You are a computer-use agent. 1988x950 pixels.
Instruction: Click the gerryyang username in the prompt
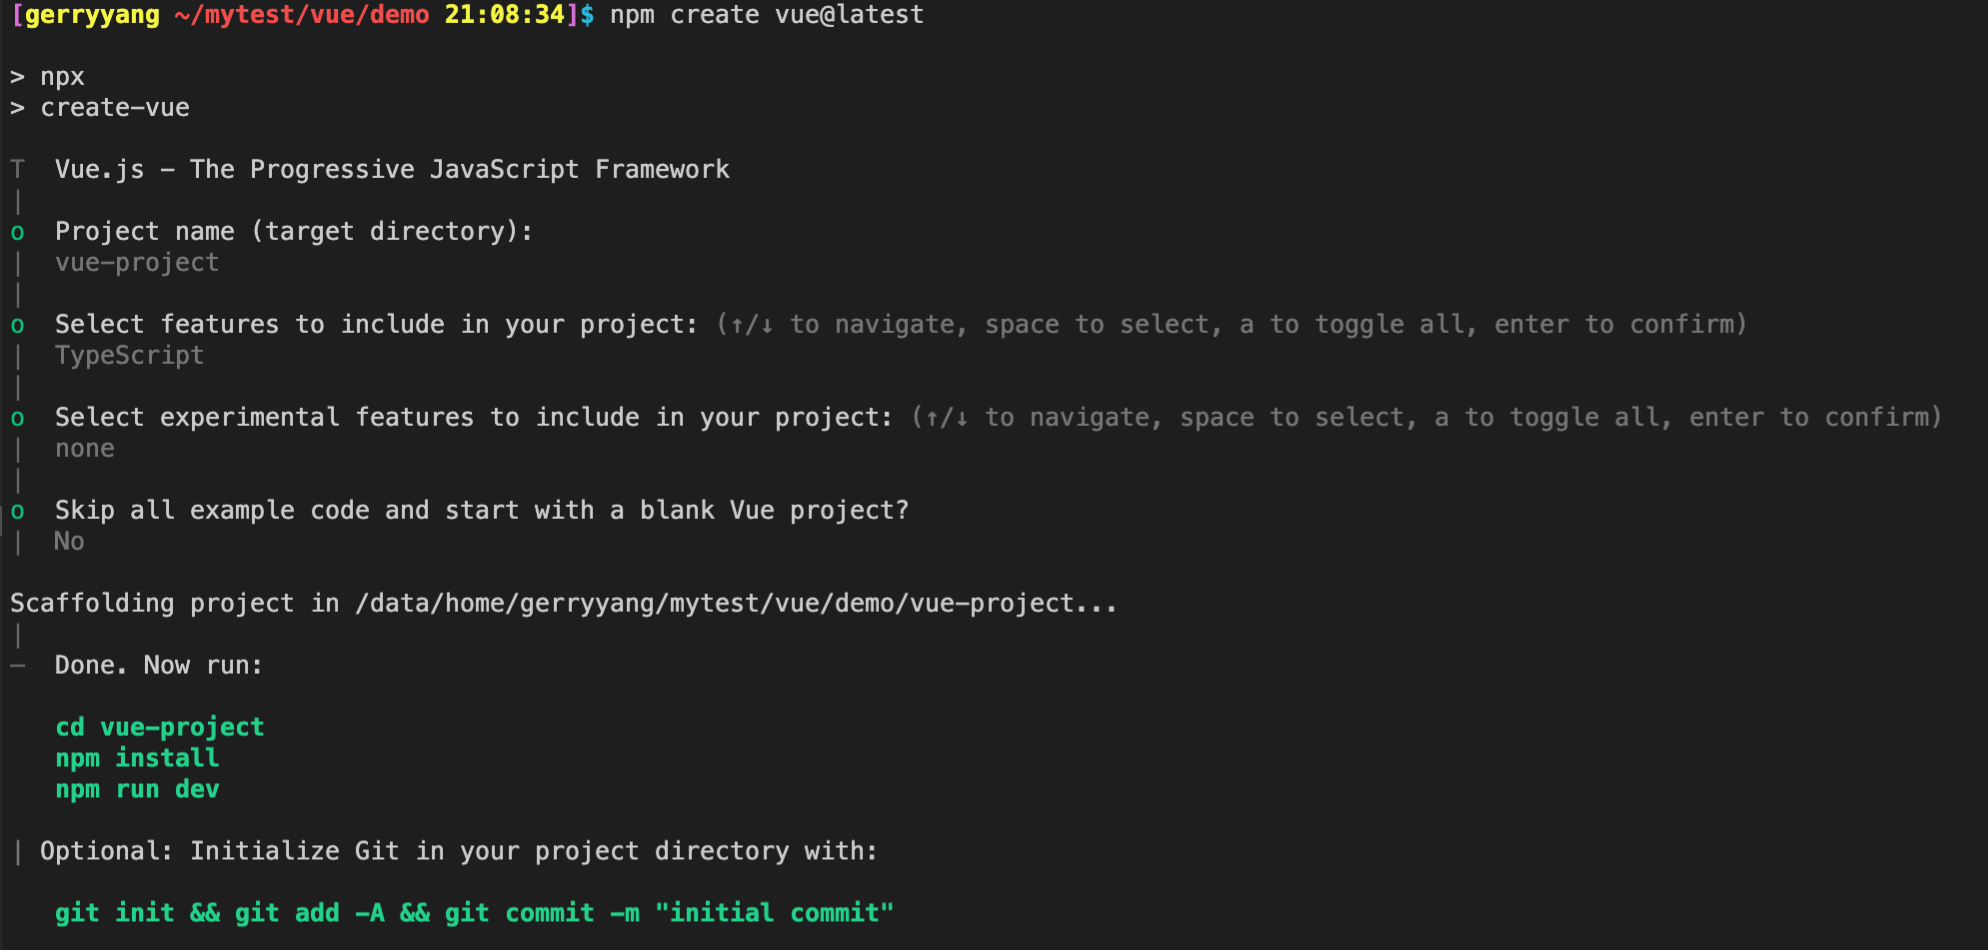click(92, 16)
